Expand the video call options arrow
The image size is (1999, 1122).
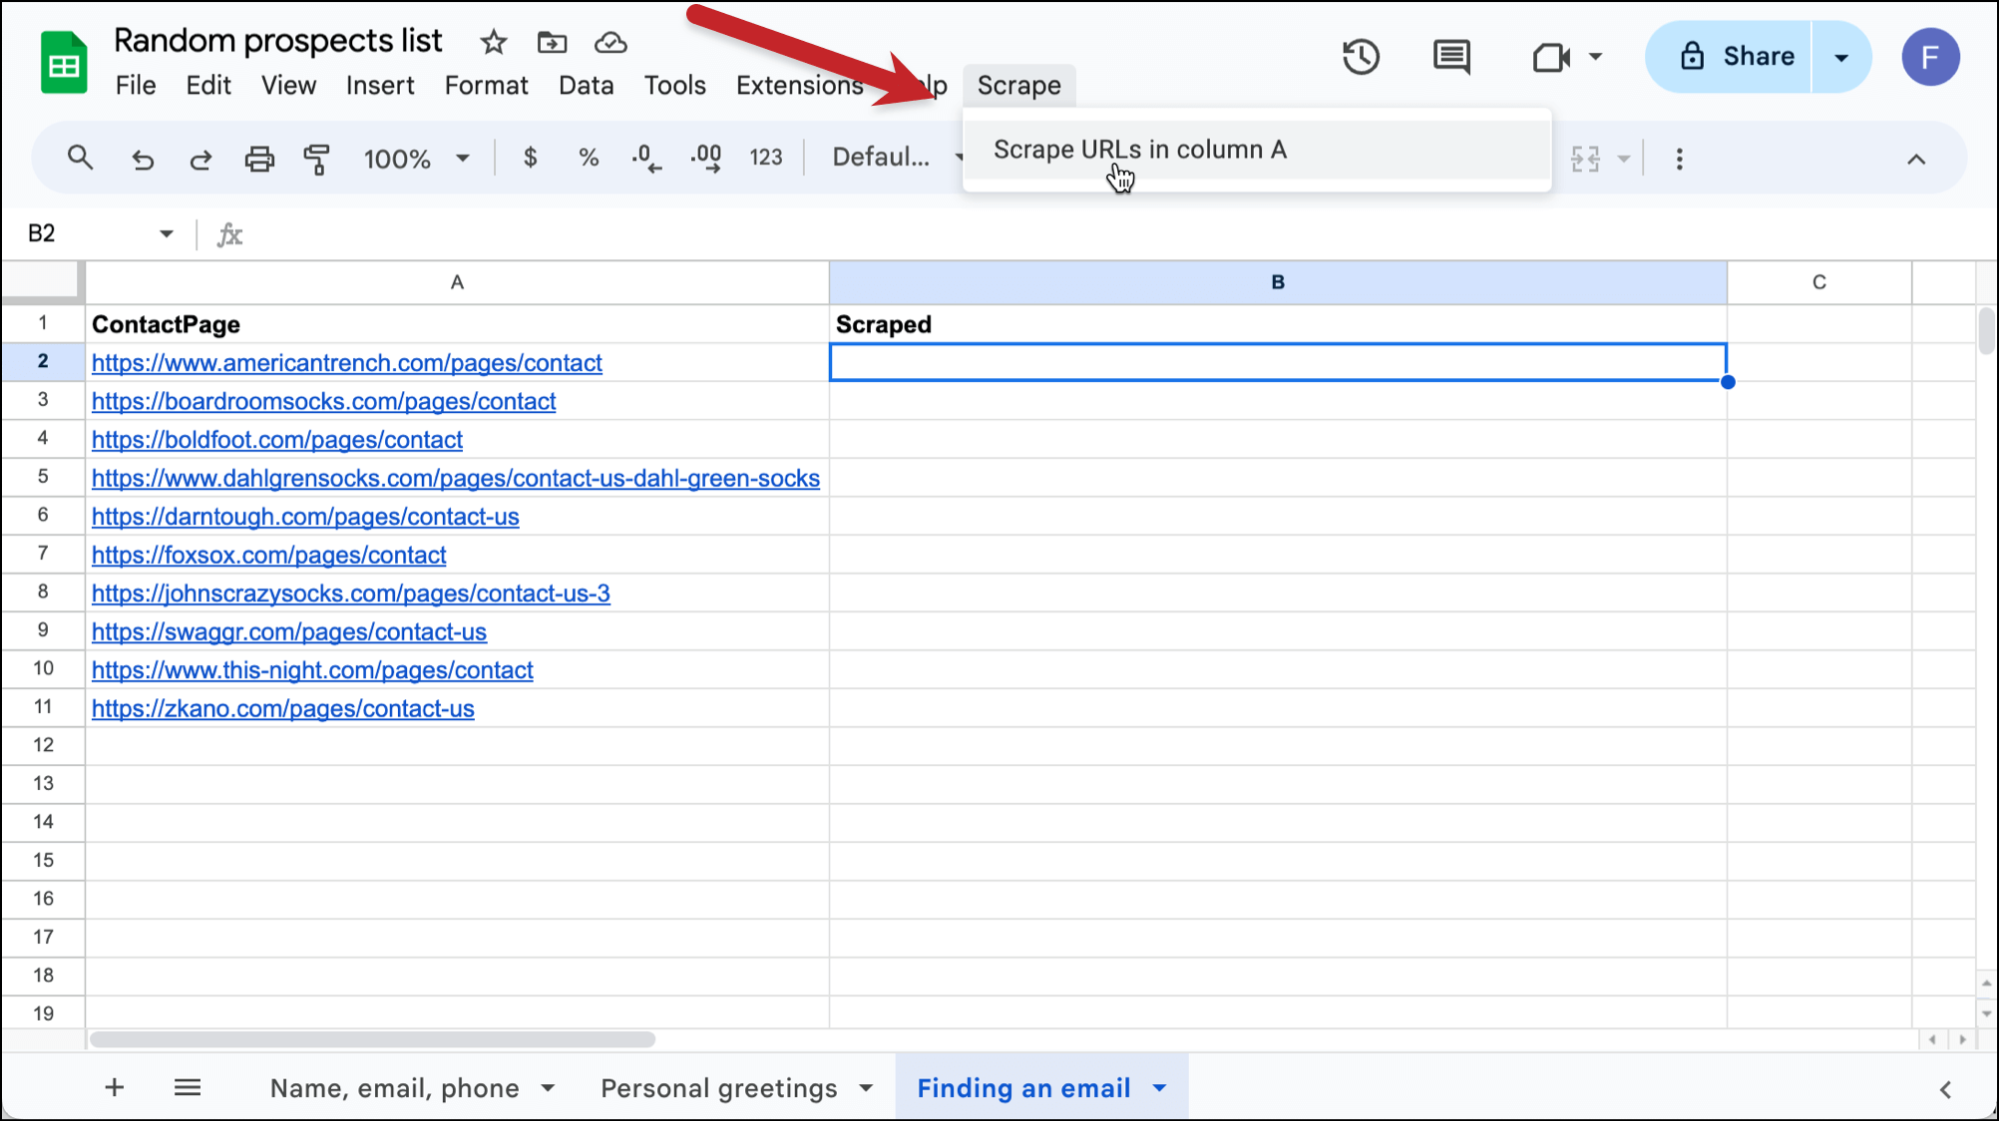[x=1596, y=57]
